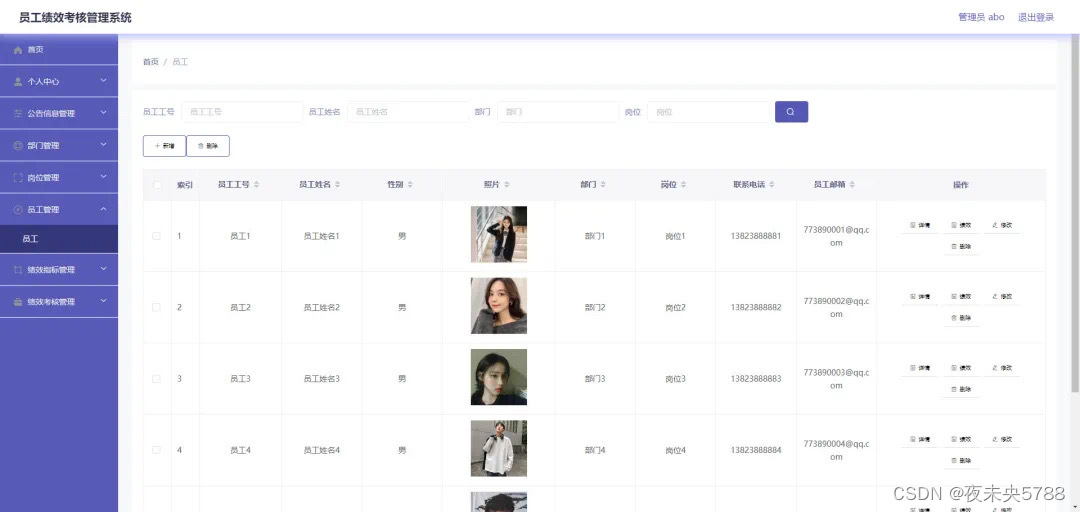Image resolution: width=1080 pixels, height=512 pixels.
Task: Click email 773890002@qq.com cell
Action: (x=836, y=307)
